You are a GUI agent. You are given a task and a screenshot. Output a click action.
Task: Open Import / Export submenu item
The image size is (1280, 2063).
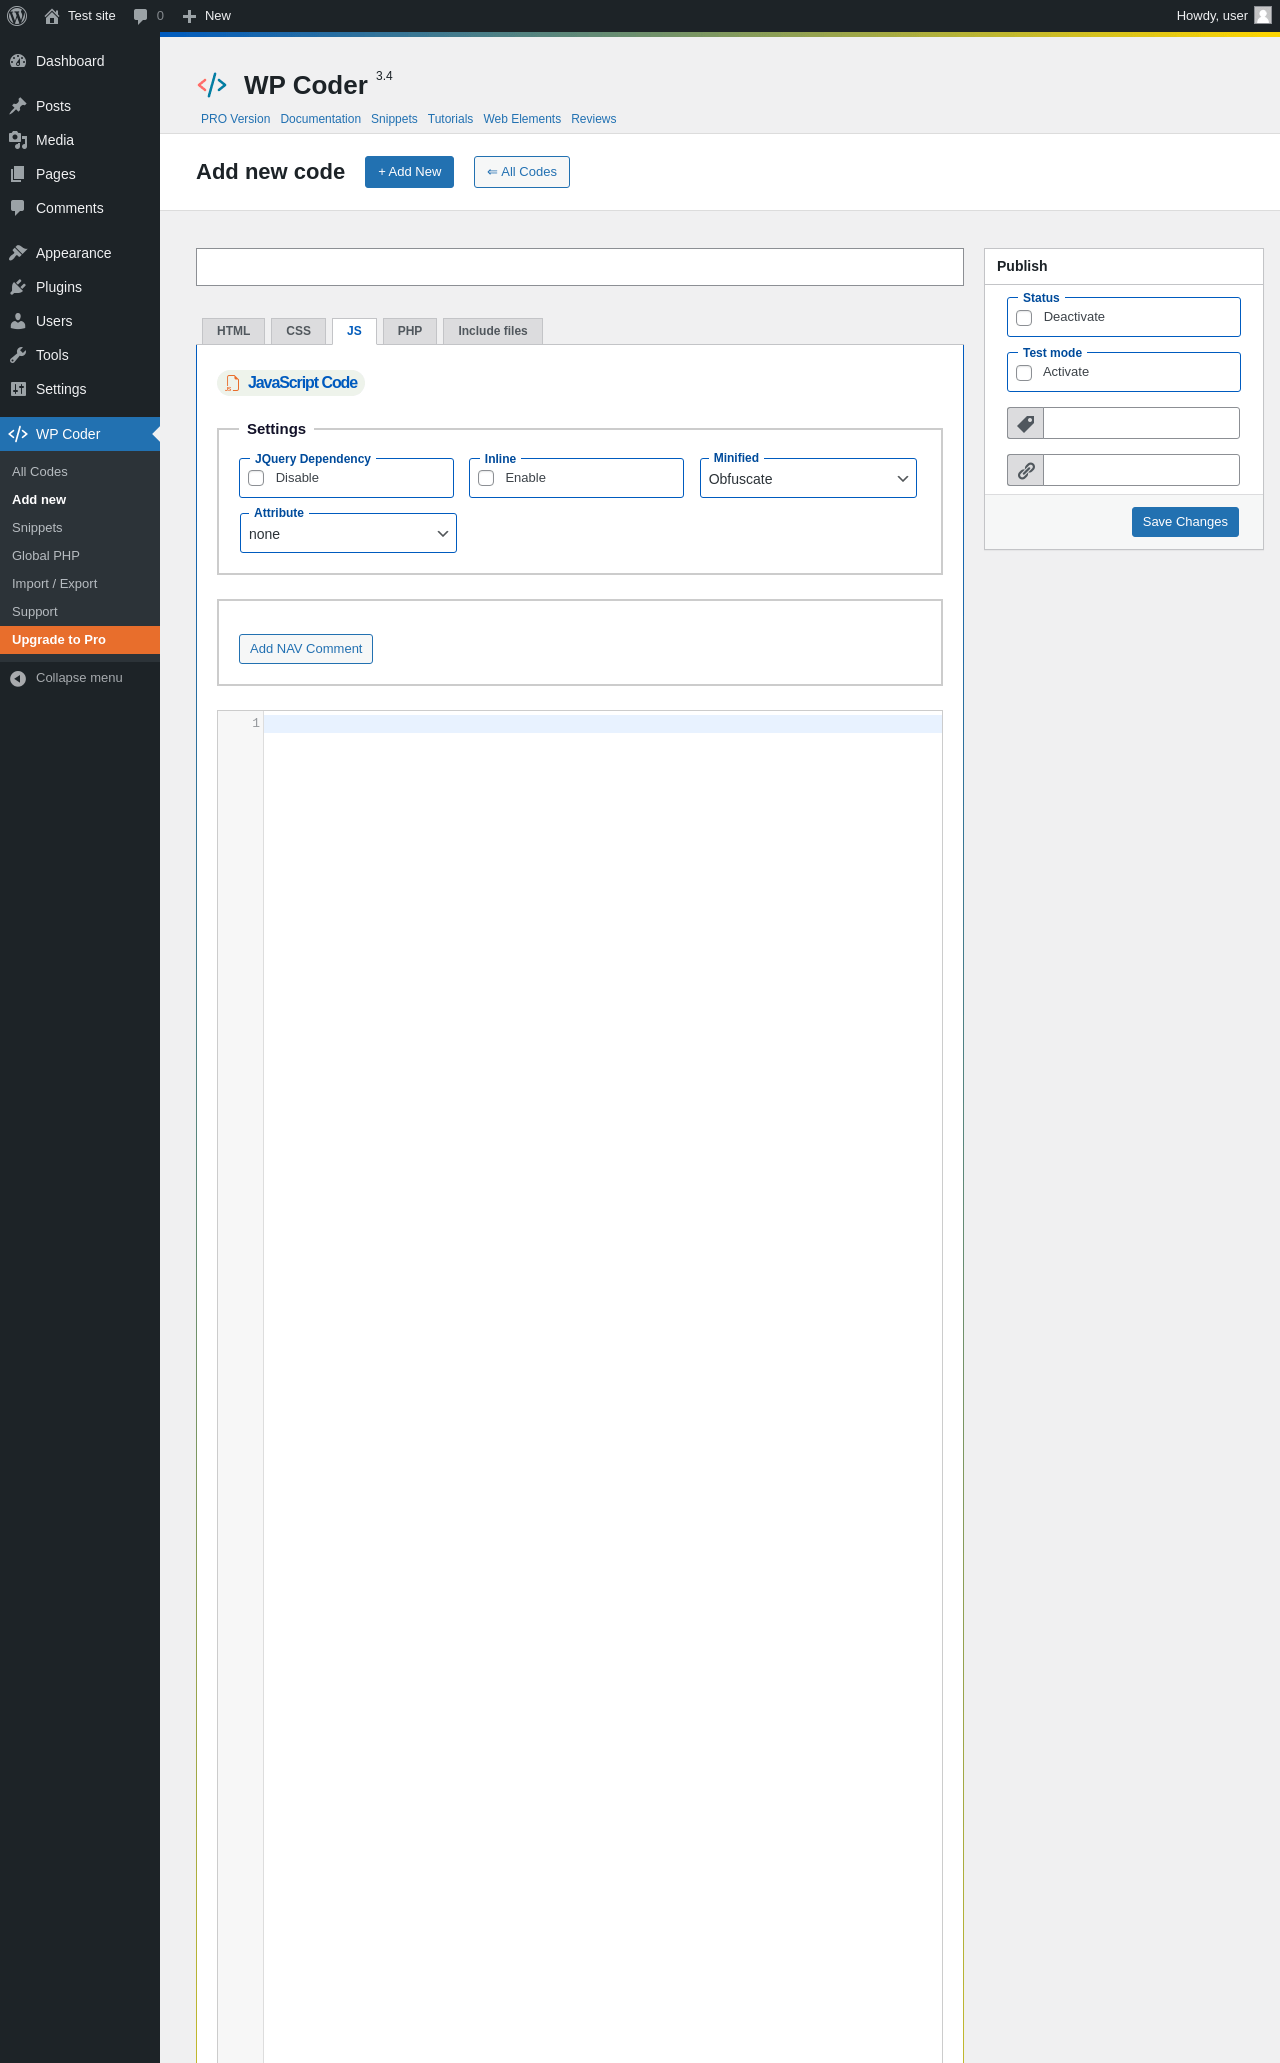[80, 584]
